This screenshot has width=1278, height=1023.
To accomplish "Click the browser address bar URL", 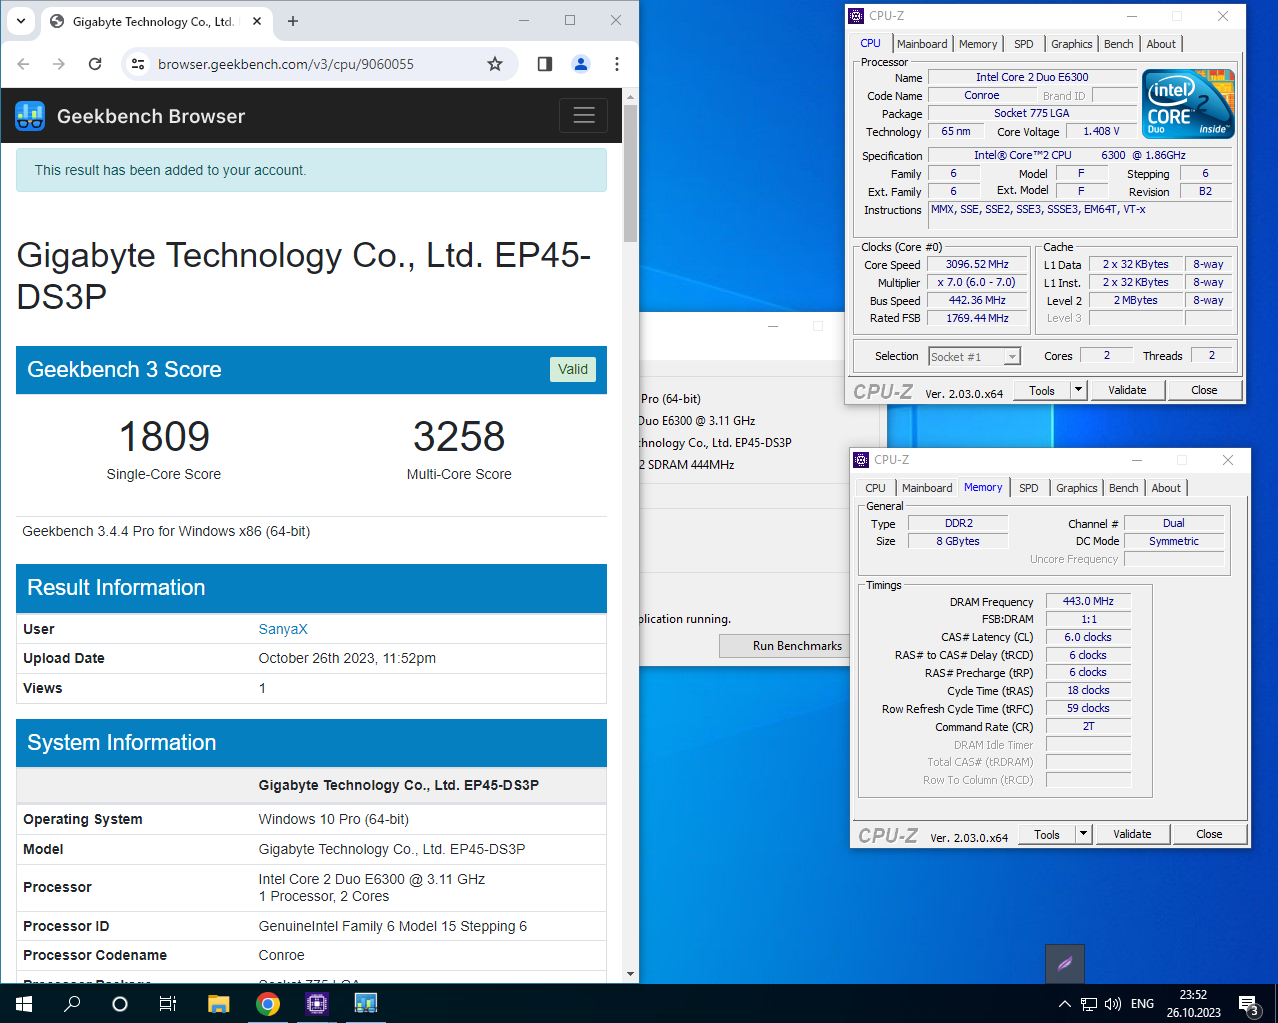I will click(286, 64).
